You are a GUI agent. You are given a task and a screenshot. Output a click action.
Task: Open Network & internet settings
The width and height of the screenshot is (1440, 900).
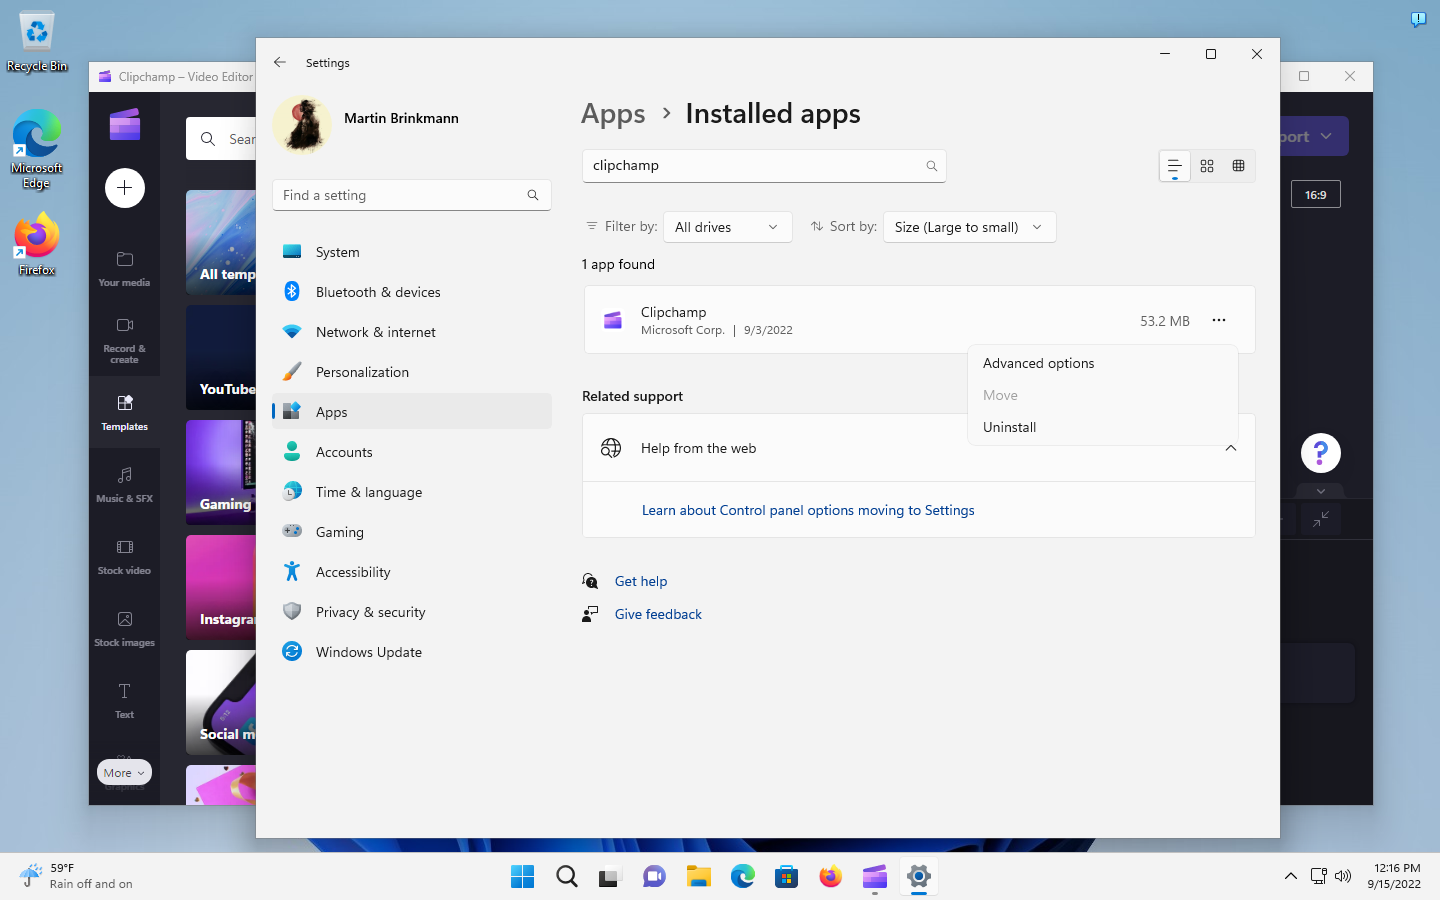412,332
